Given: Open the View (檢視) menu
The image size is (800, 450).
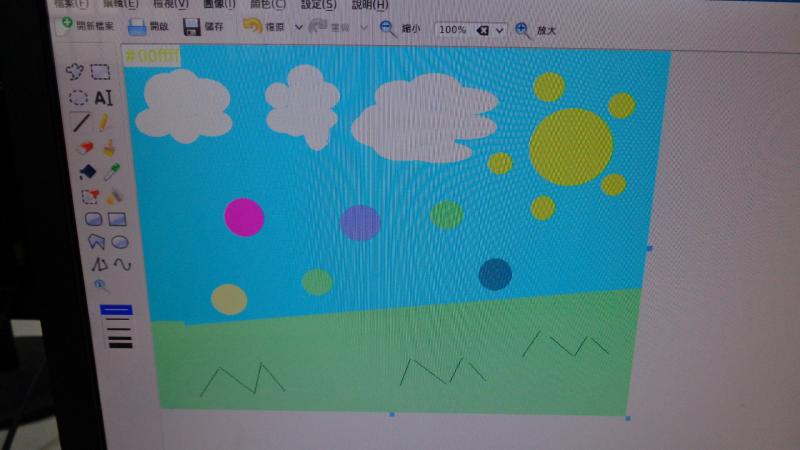Looking at the screenshot, I should point(170,4).
